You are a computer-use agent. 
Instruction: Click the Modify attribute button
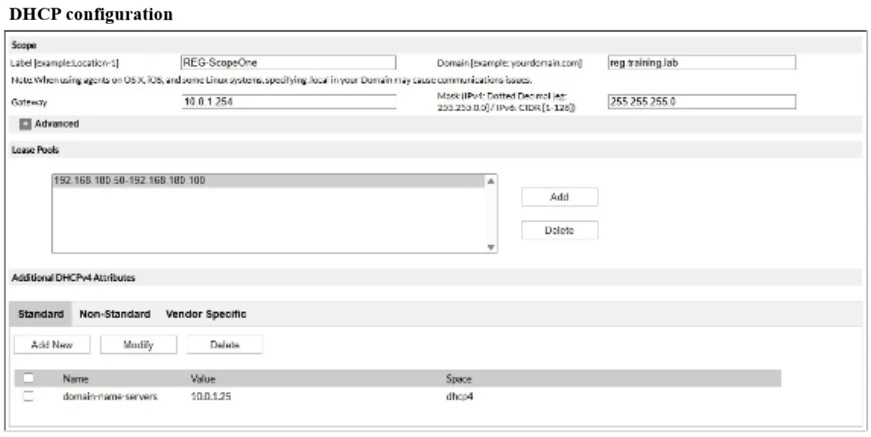[138, 345]
